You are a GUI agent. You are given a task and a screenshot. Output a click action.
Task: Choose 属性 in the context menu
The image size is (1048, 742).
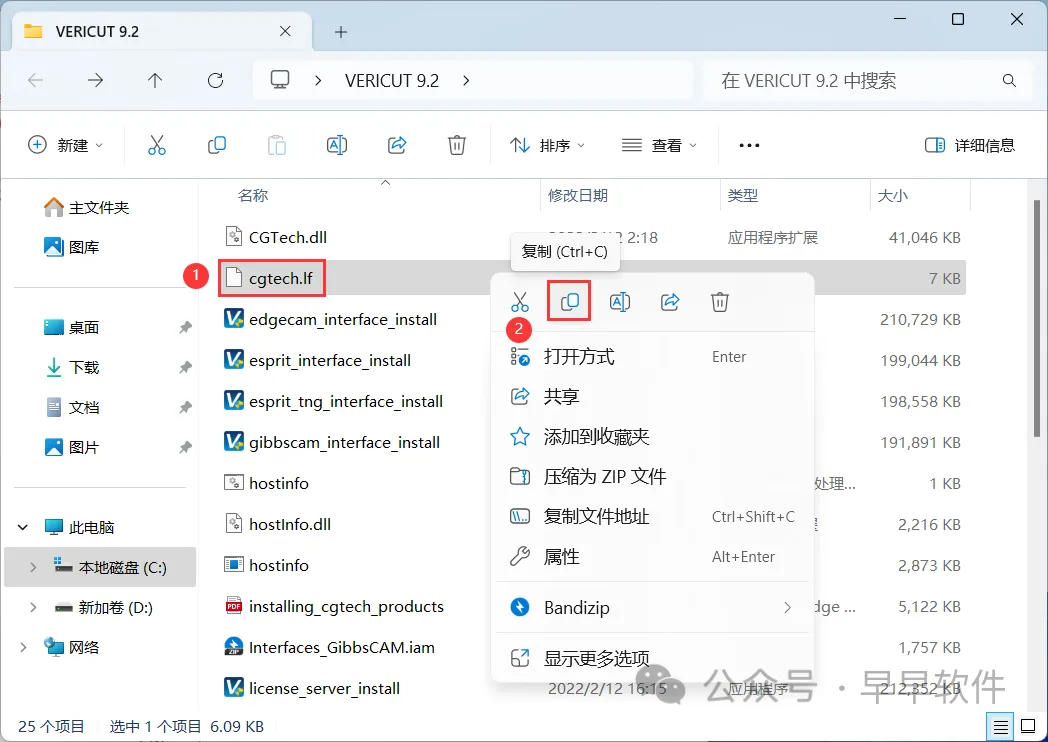(x=652, y=557)
